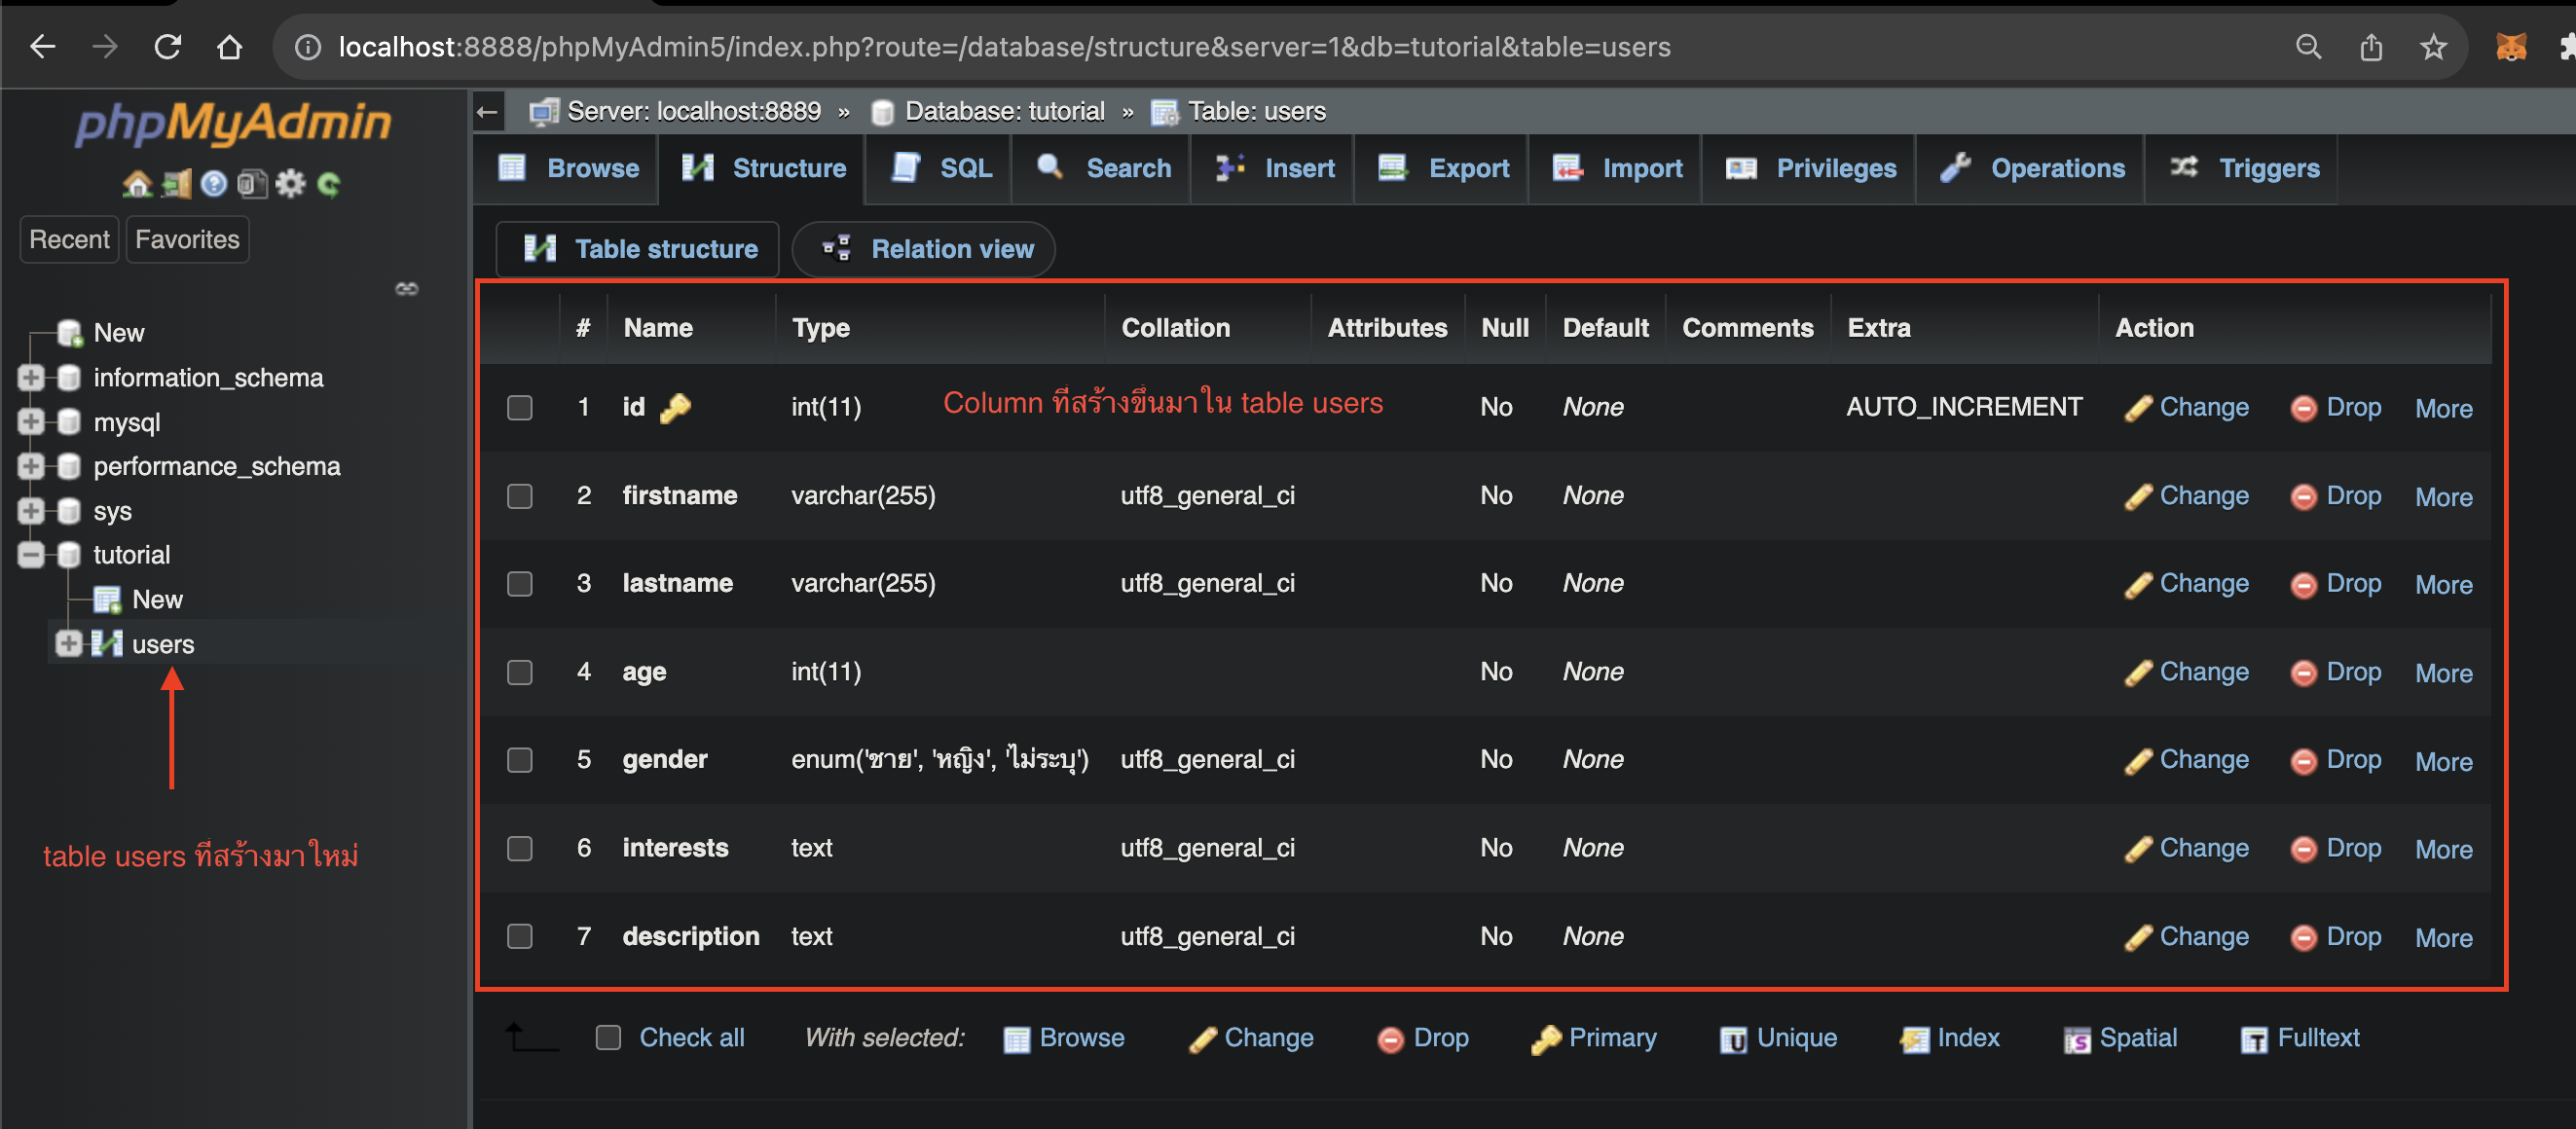
Task: Click the Recent button in sidebar
Action: tap(69, 240)
